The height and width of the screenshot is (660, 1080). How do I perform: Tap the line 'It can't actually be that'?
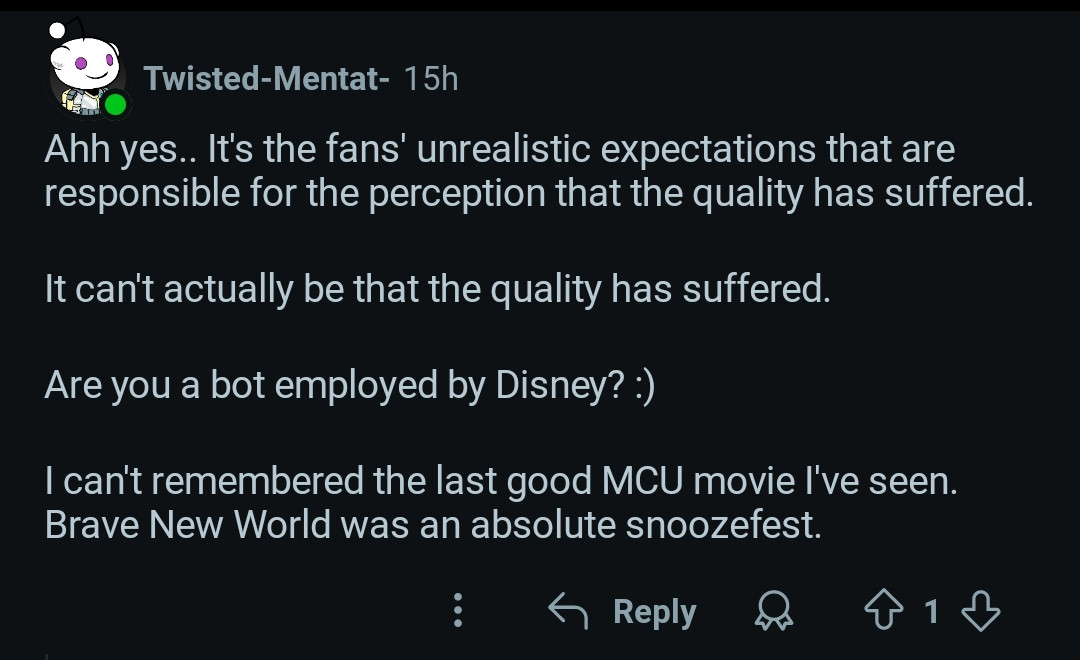(x=437, y=289)
